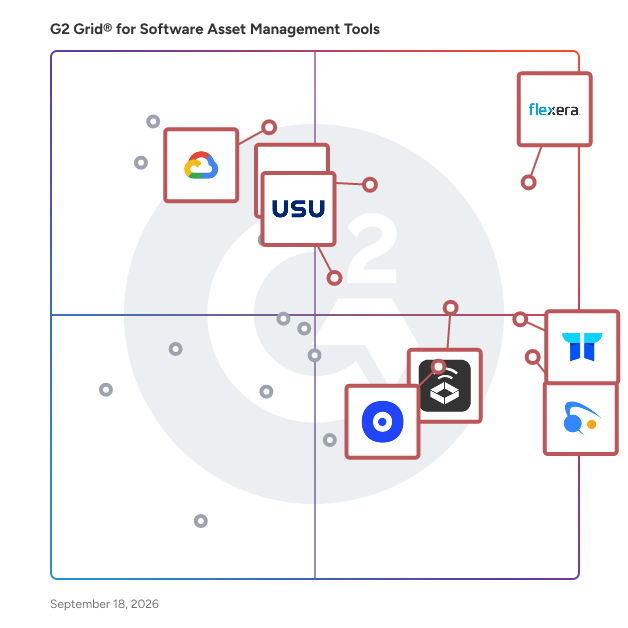Open the blue circle target logo card
This screenshot has width=628, height=628.
tap(382, 422)
